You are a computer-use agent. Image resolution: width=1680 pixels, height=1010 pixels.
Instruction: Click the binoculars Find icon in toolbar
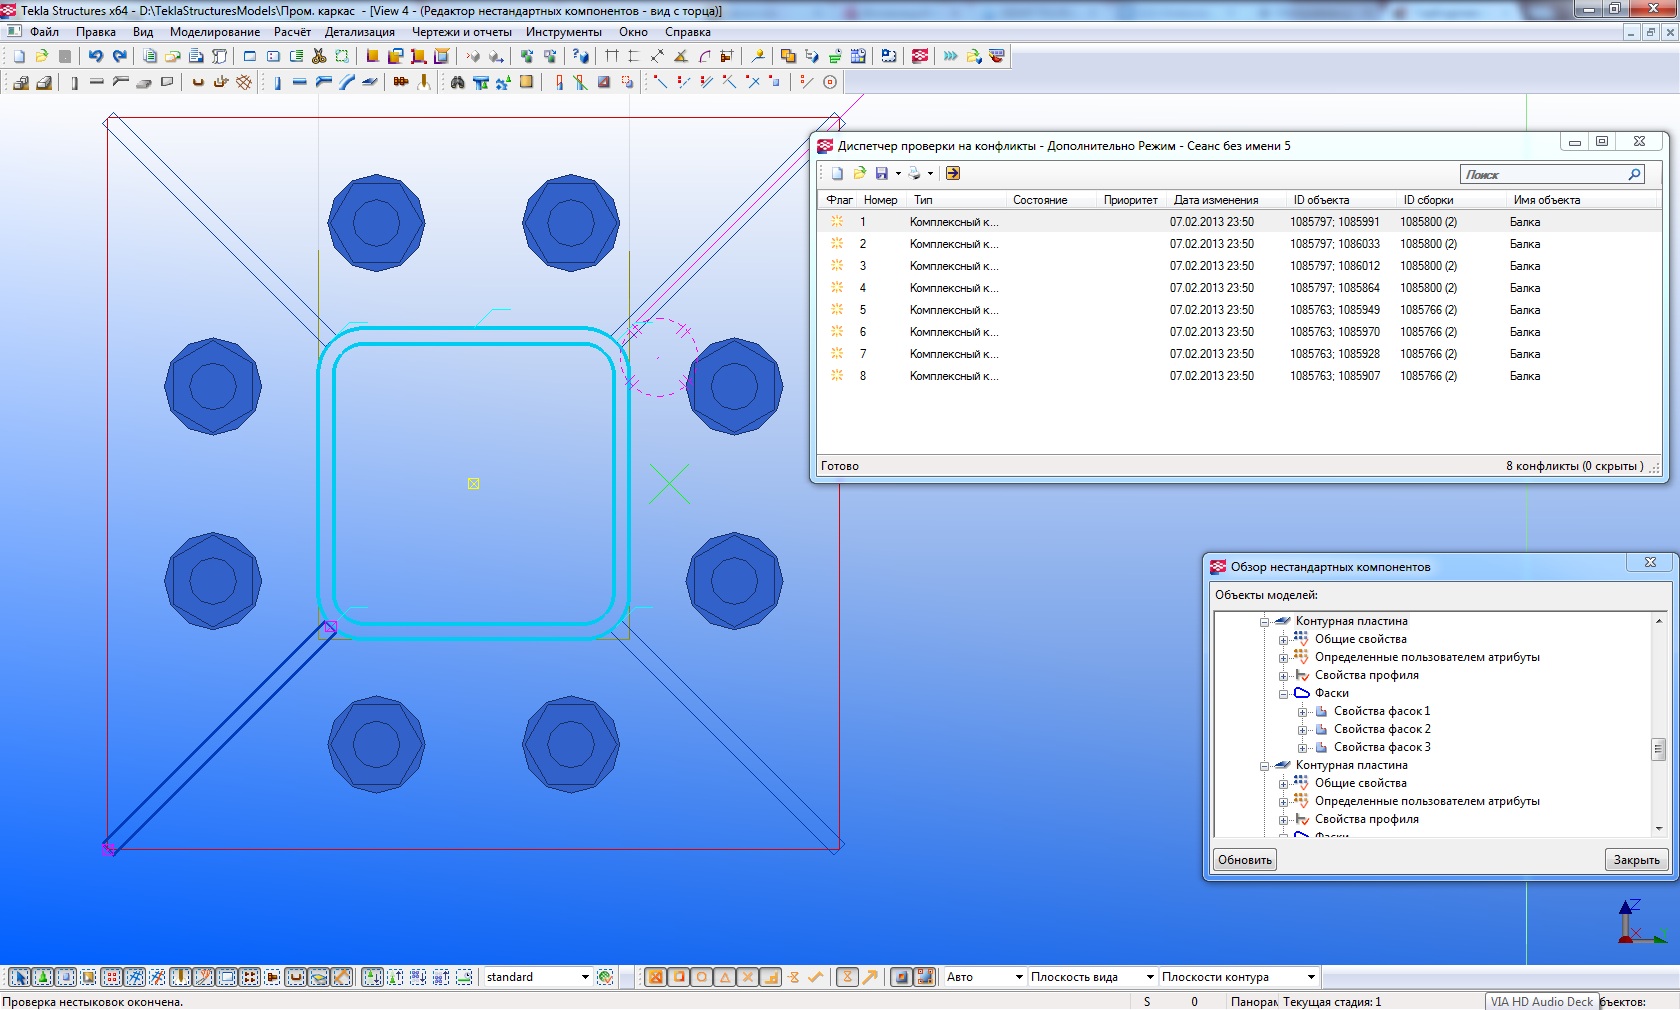(x=457, y=82)
